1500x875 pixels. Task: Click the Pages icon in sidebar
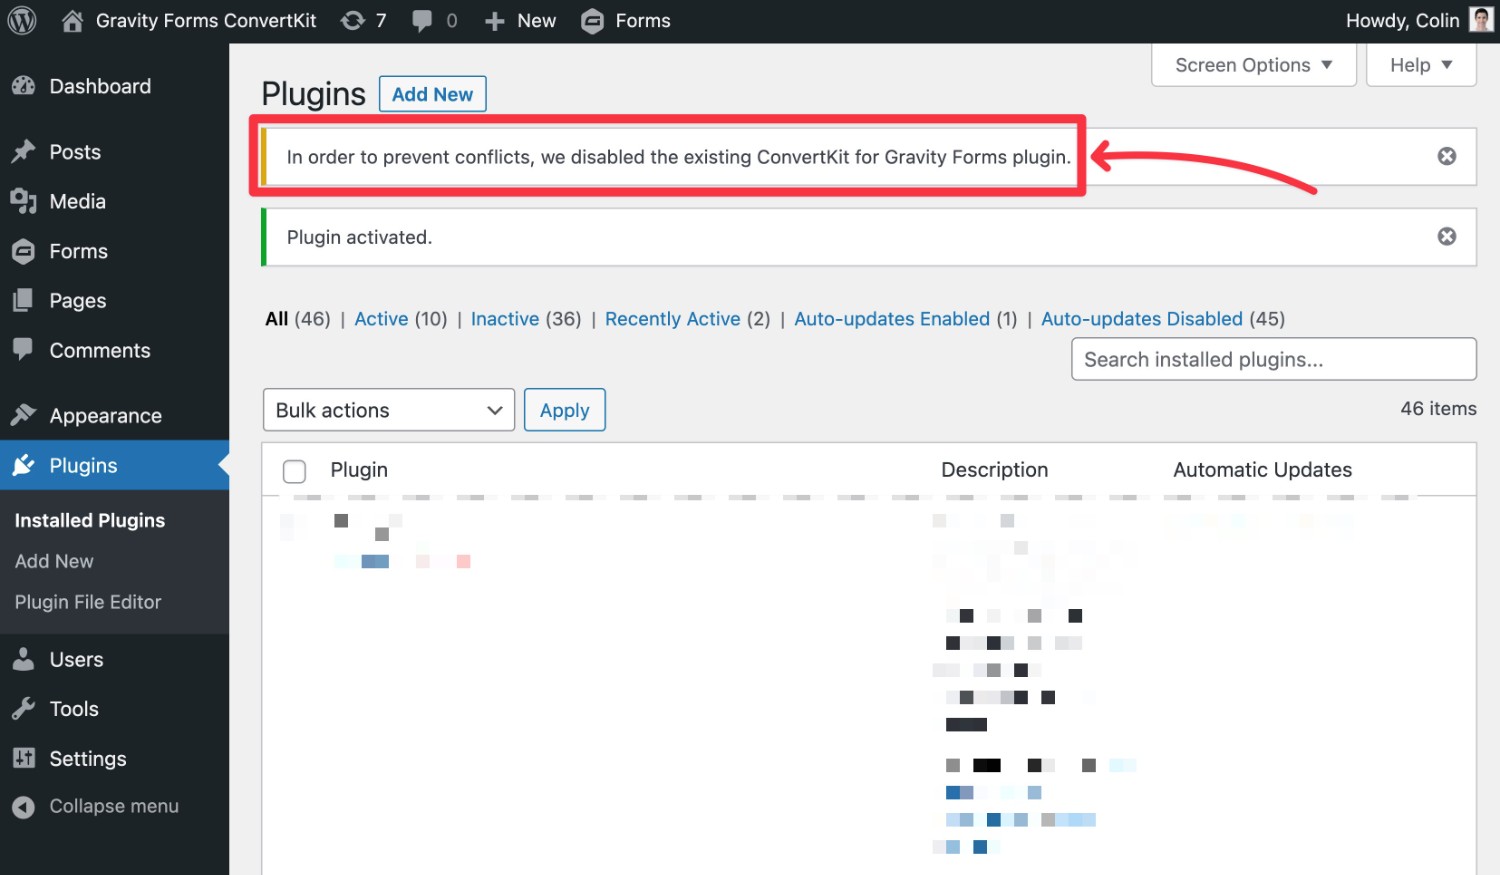pyautogui.click(x=24, y=301)
